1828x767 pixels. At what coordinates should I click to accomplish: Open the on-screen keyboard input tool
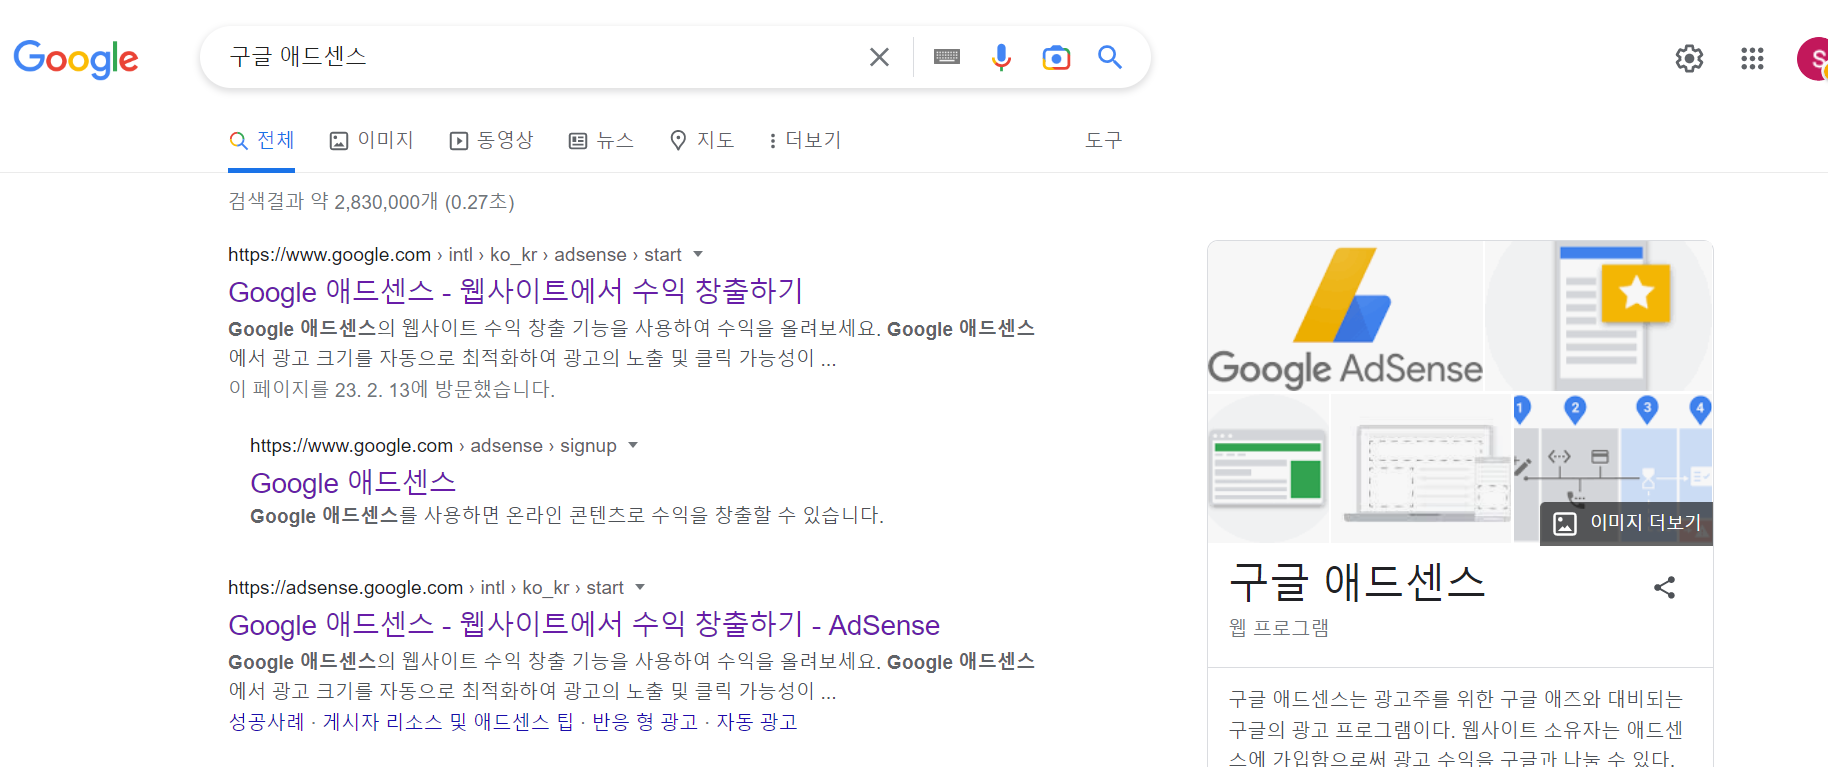[x=947, y=57]
